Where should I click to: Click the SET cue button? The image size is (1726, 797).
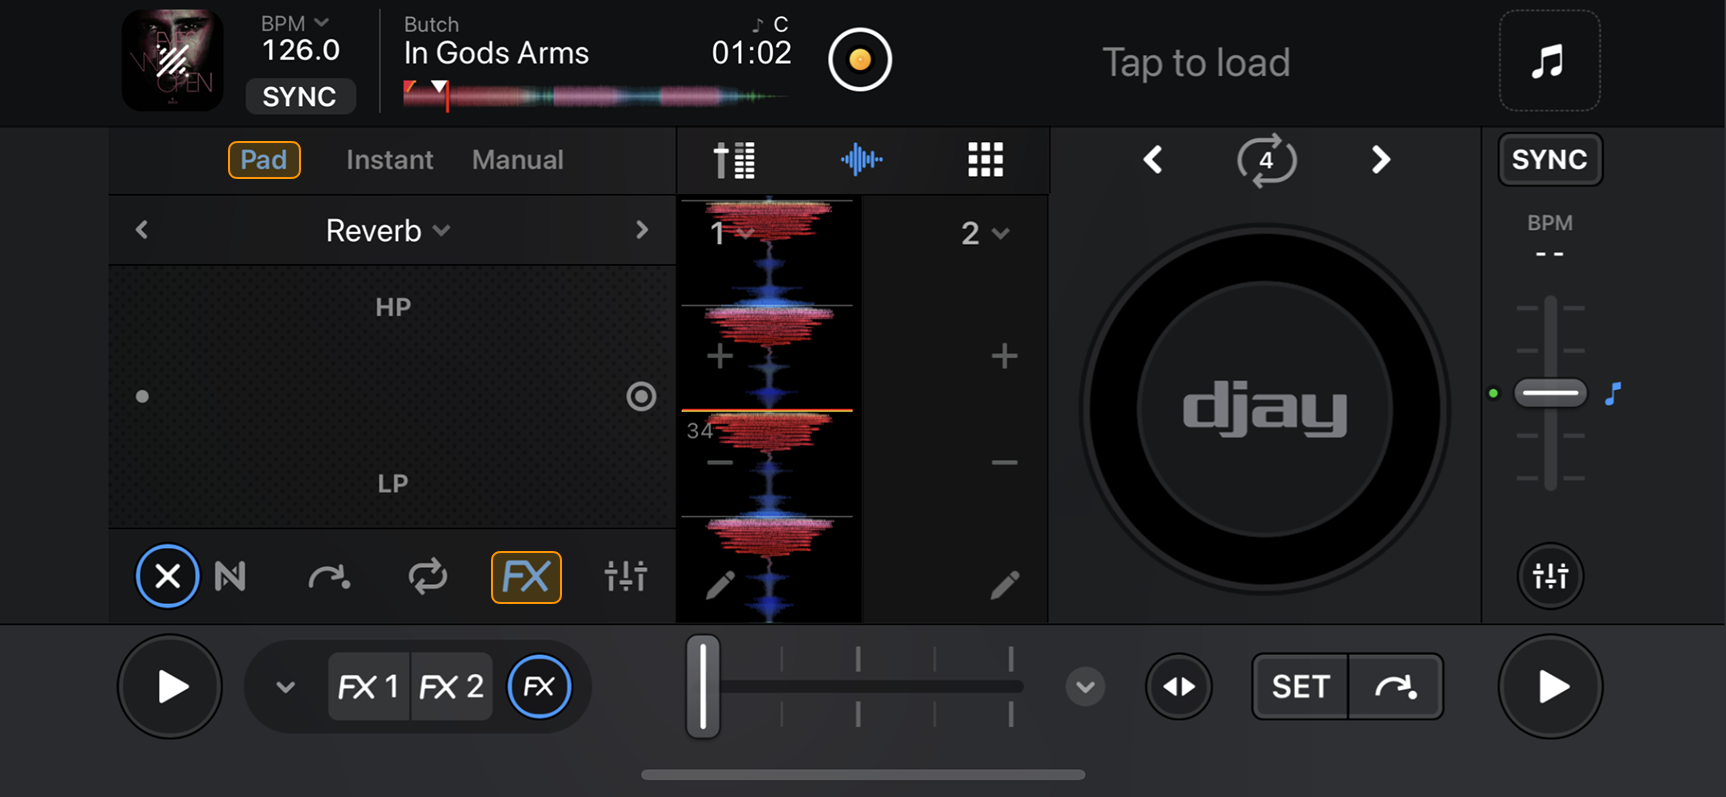coord(1300,687)
